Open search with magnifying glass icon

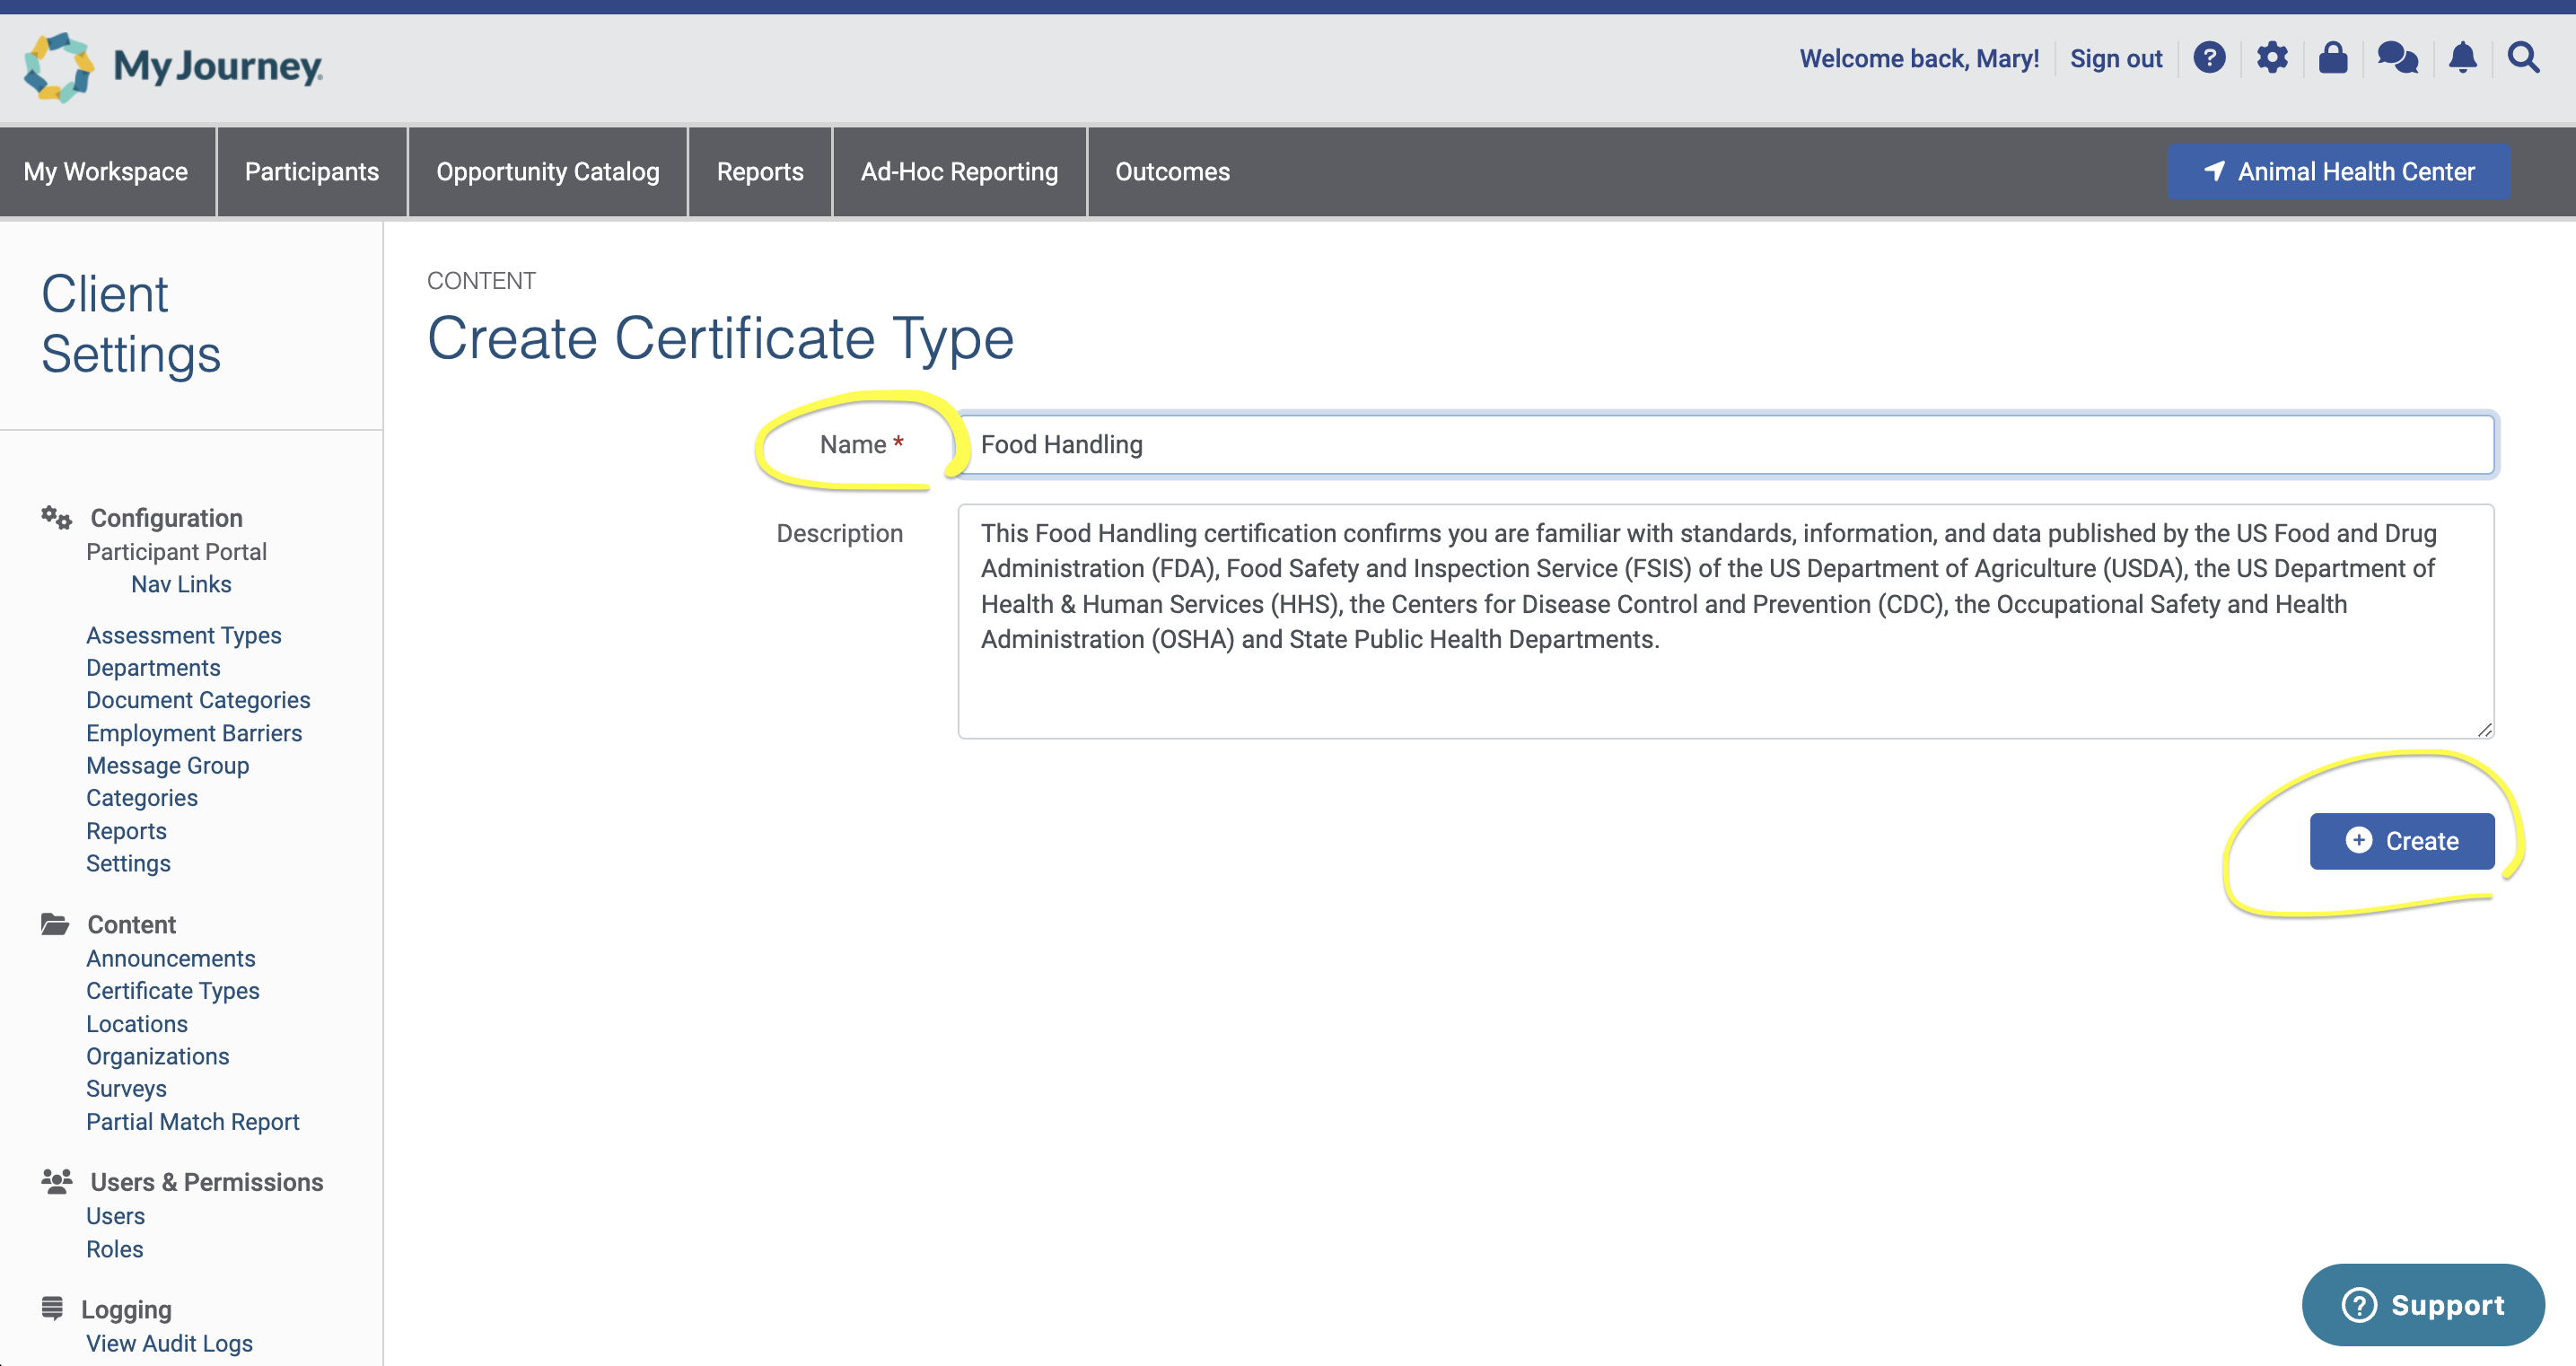click(x=2524, y=58)
